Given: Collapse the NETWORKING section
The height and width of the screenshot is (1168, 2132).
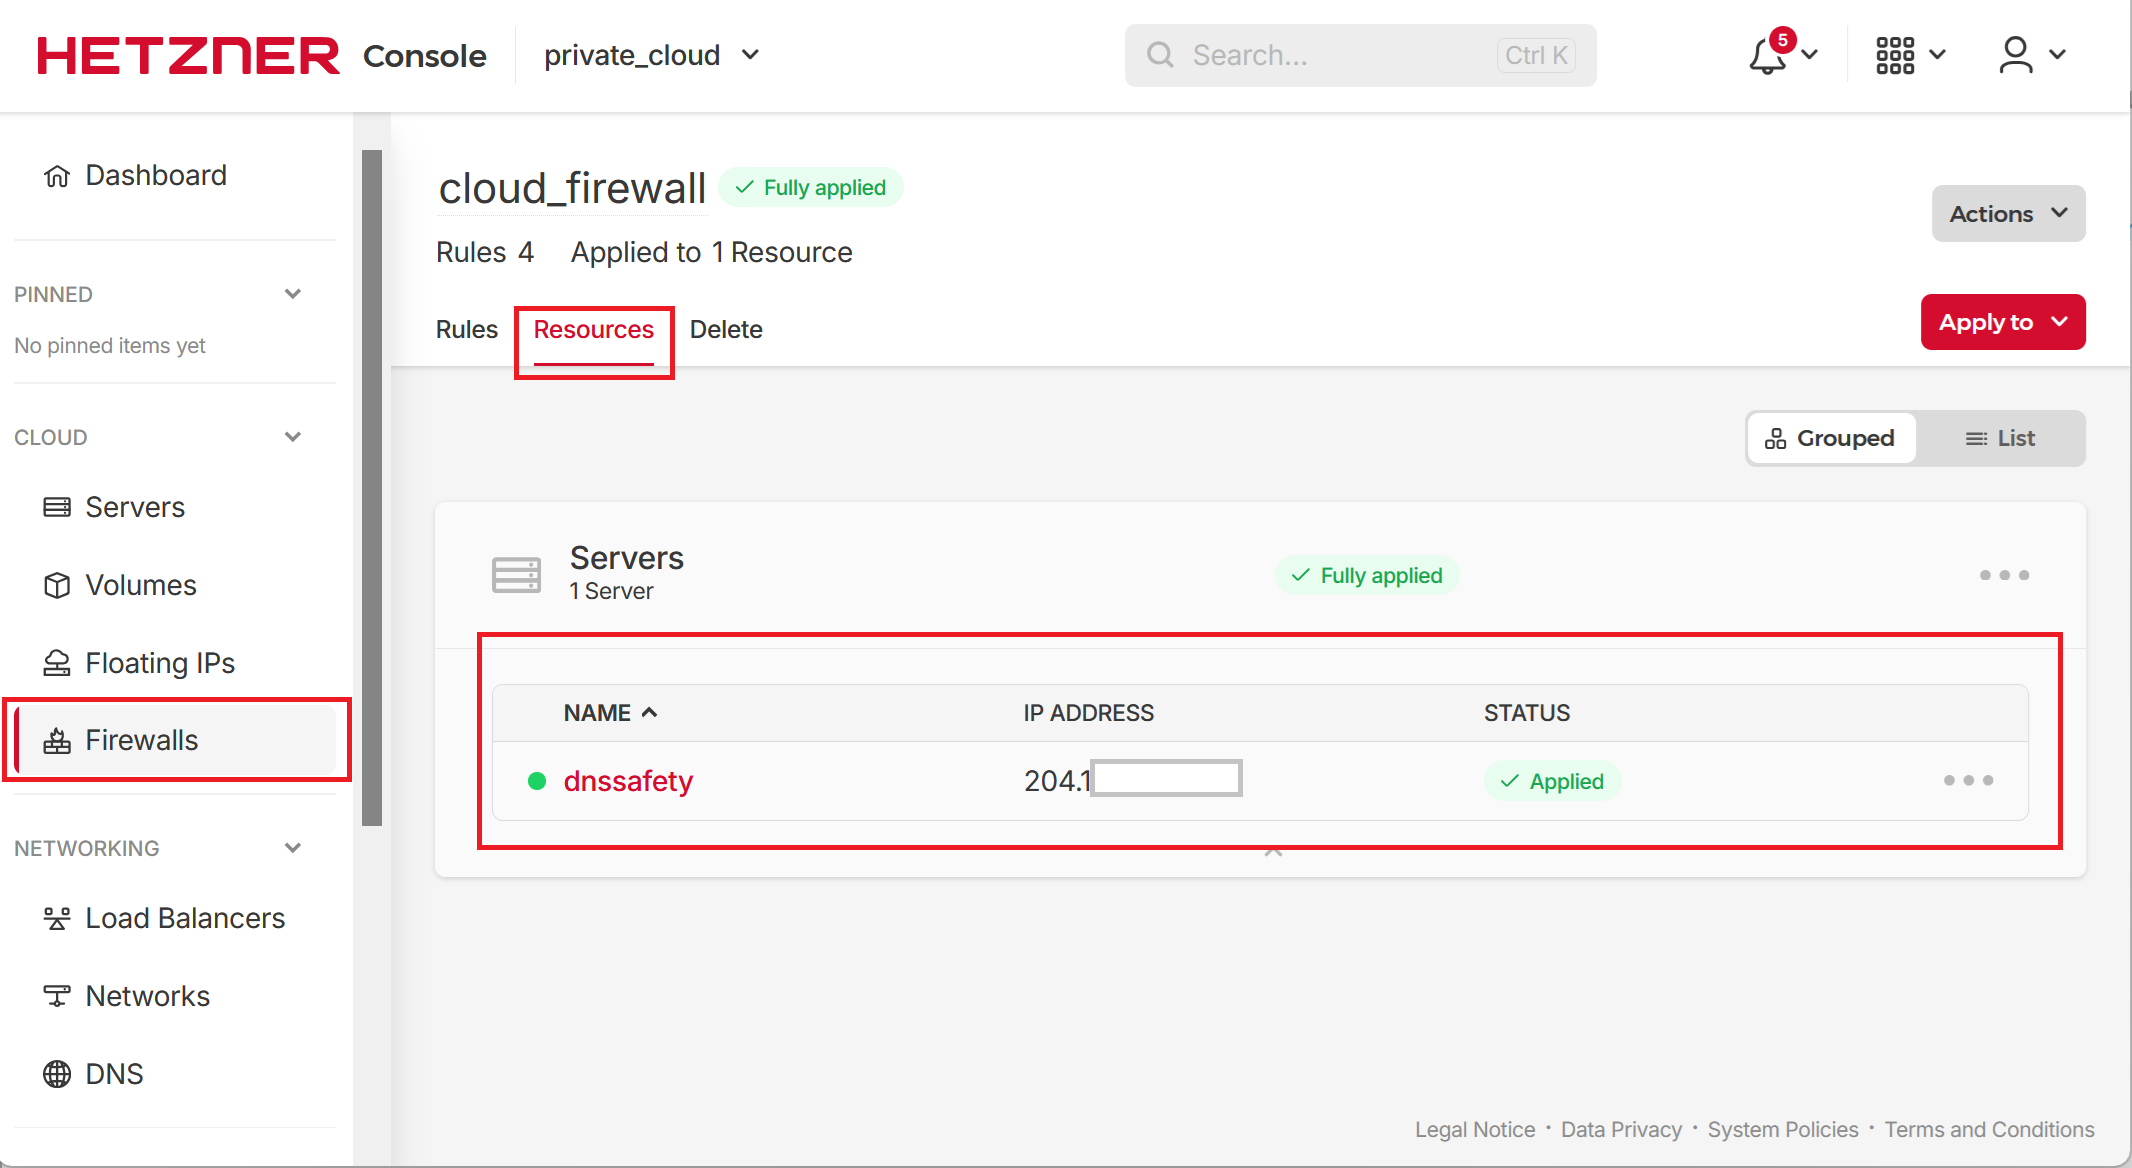Looking at the screenshot, I should [293, 848].
